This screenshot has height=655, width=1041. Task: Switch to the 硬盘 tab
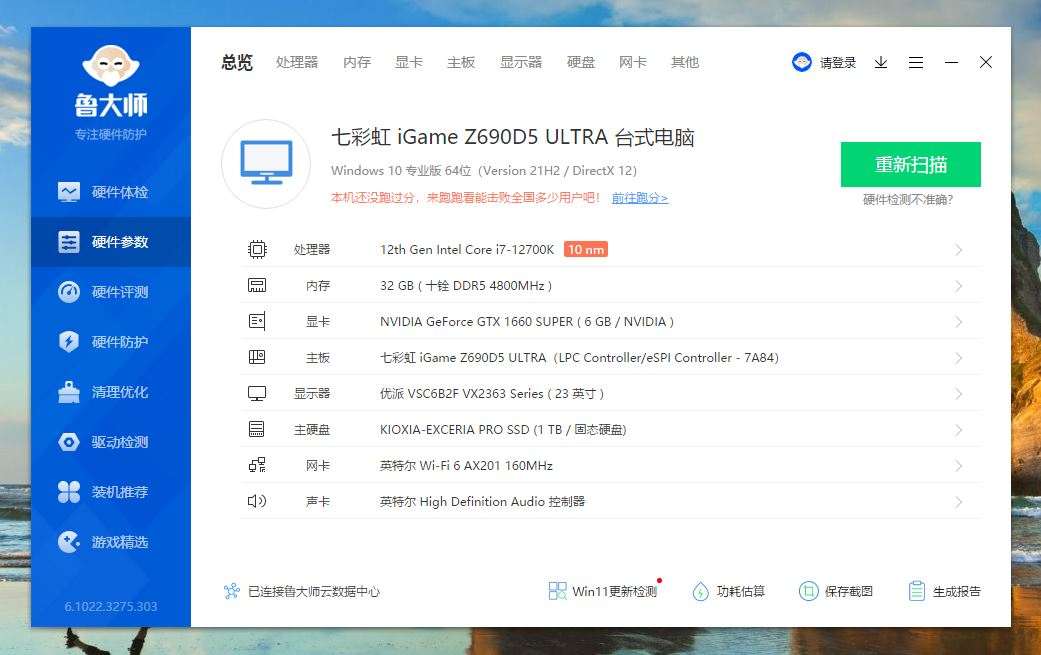[x=581, y=62]
